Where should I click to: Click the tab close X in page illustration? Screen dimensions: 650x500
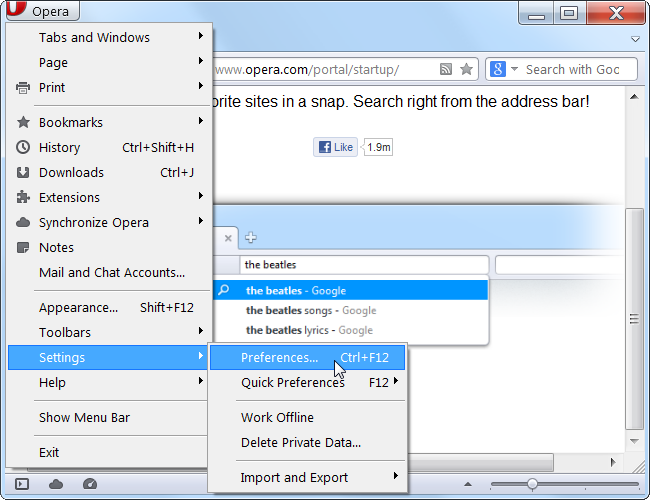[x=228, y=238]
